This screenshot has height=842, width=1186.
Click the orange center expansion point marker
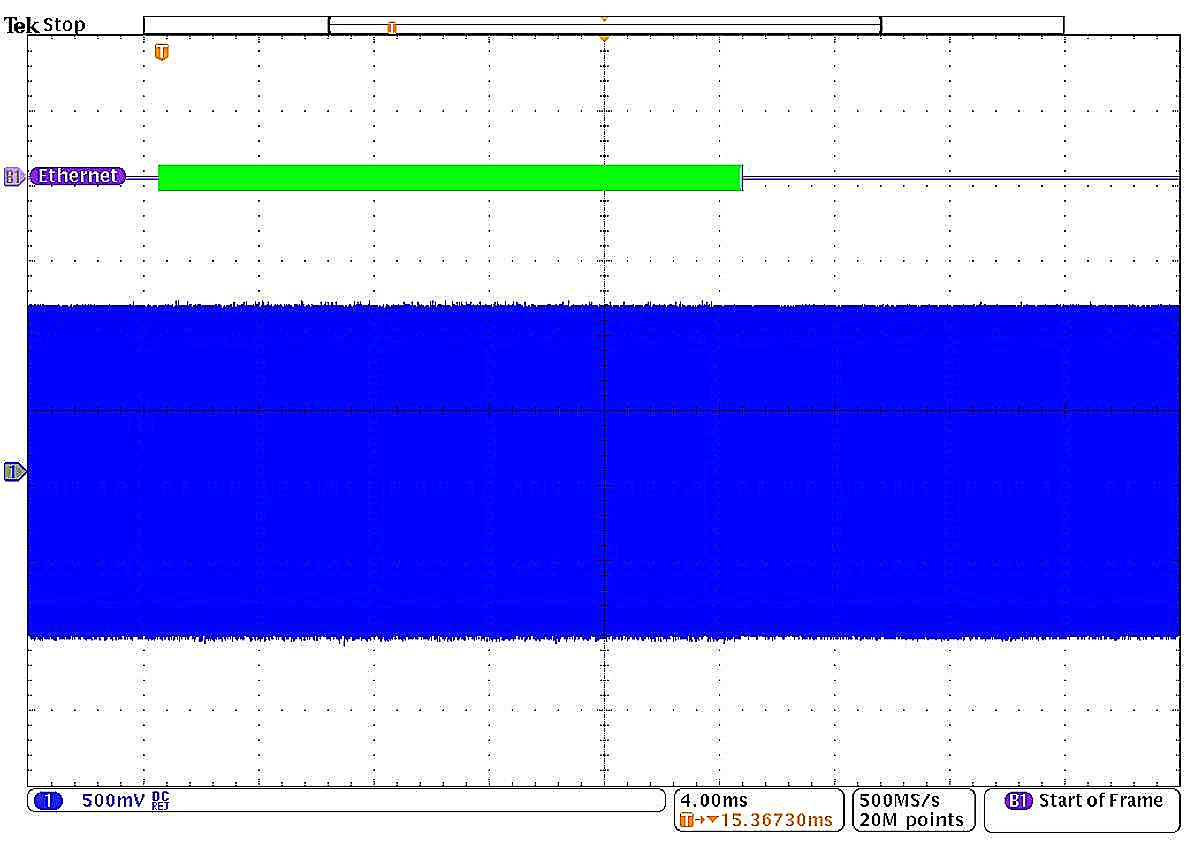pyautogui.click(x=604, y=39)
